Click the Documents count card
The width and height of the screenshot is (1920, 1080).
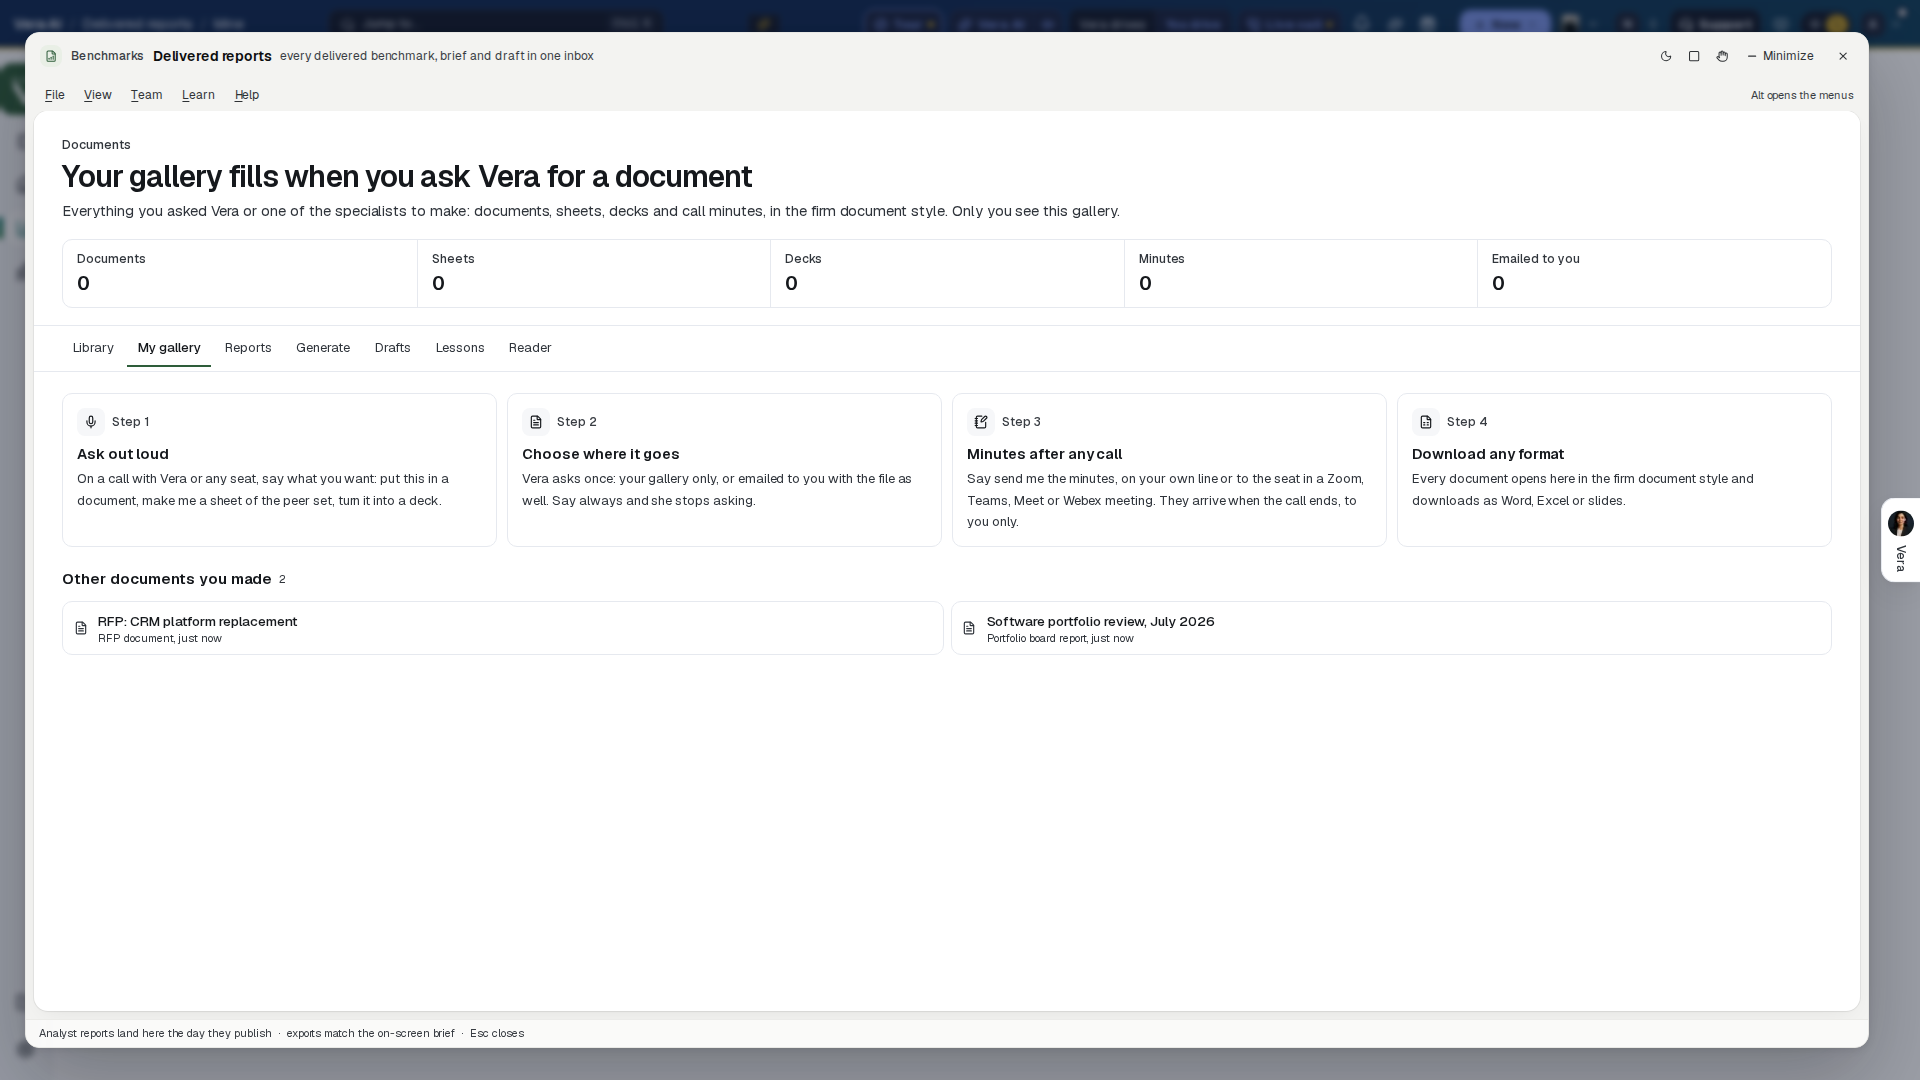coord(240,273)
